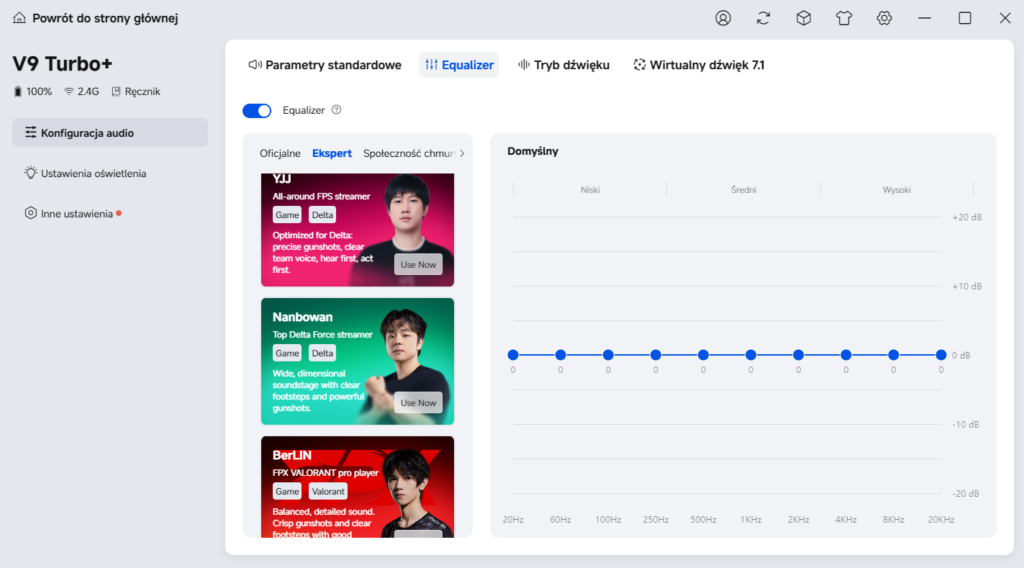Image resolution: width=1024 pixels, height=568 pixels.
Task: Click the refresh sync icon in title bar
Action: point(763,18)
